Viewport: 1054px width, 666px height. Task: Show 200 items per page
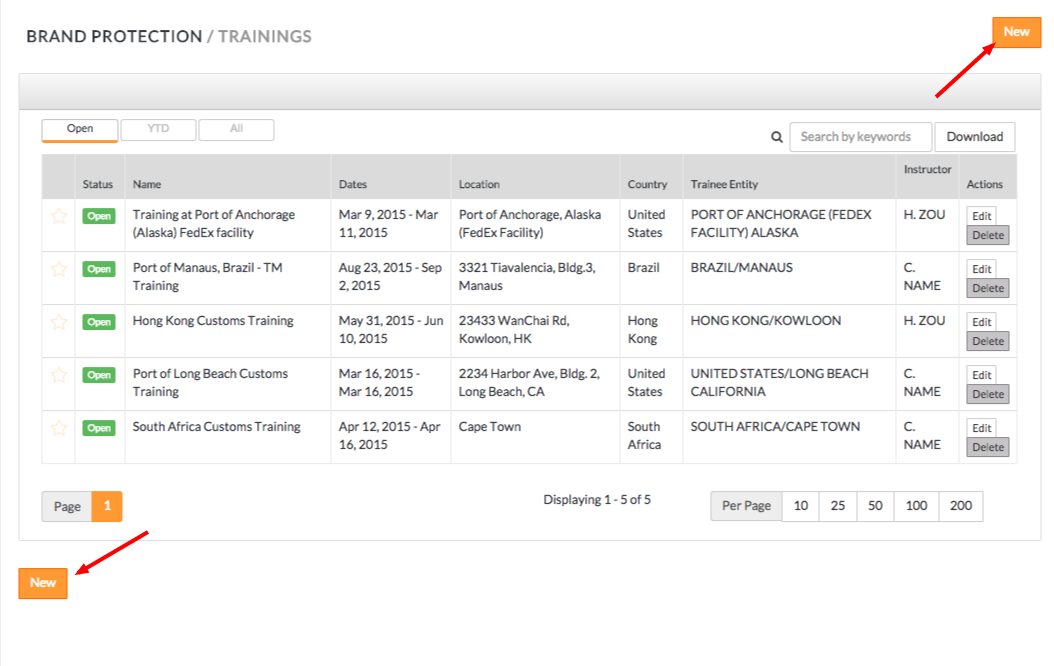click(960, 506)
